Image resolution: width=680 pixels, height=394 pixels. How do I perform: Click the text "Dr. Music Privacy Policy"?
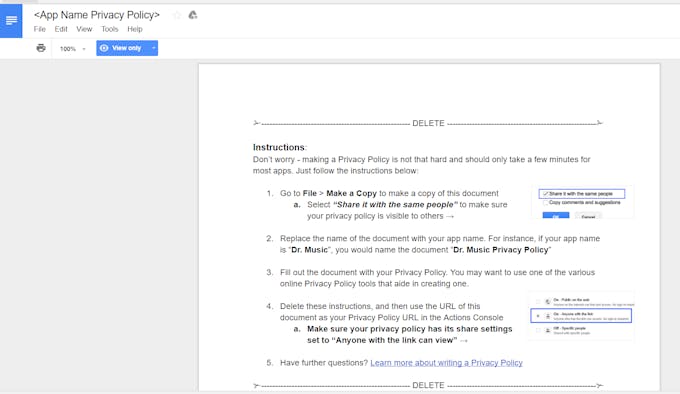click(x=500, y=250)
